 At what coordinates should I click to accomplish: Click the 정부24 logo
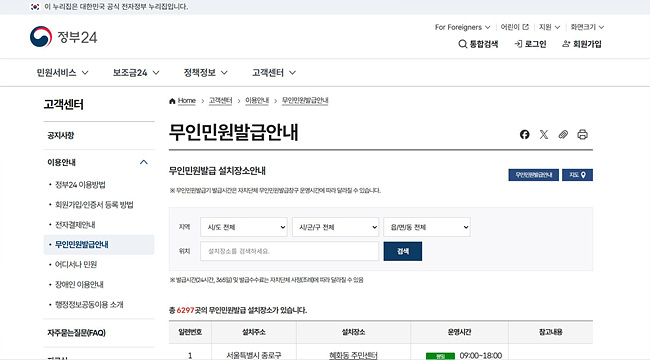63,37
